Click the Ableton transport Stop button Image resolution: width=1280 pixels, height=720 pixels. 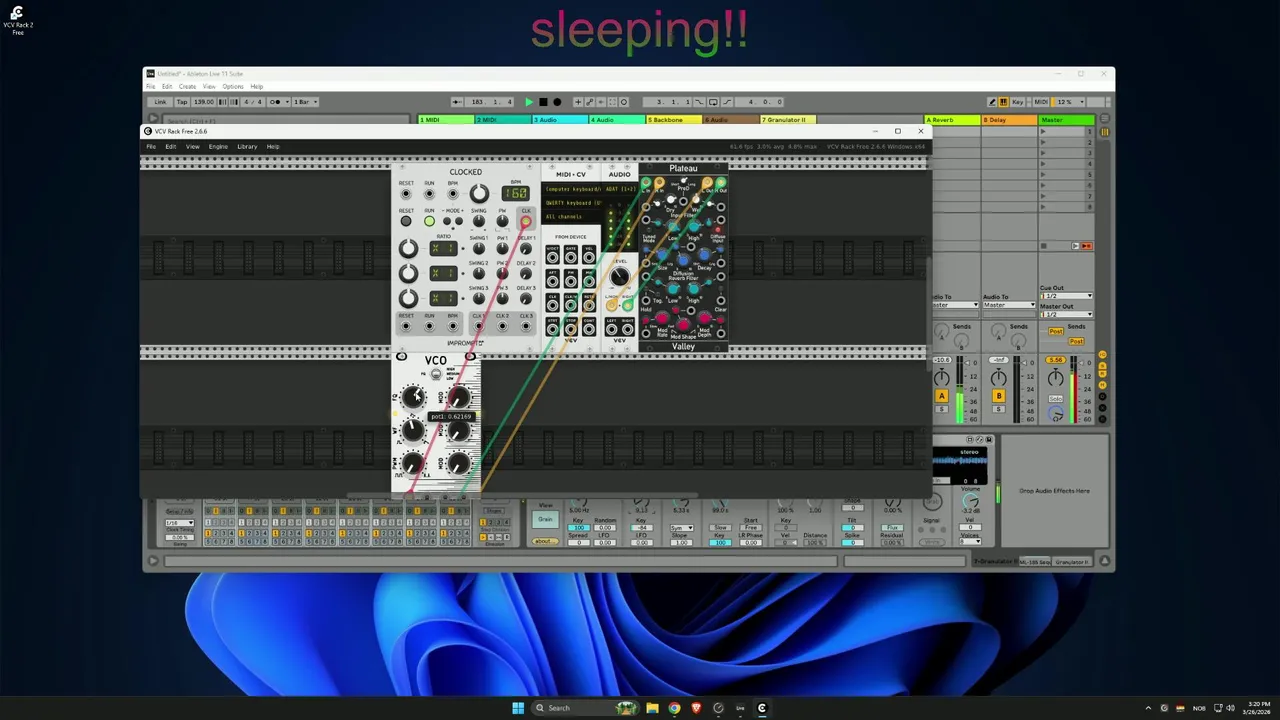click(x=543, y=102)
